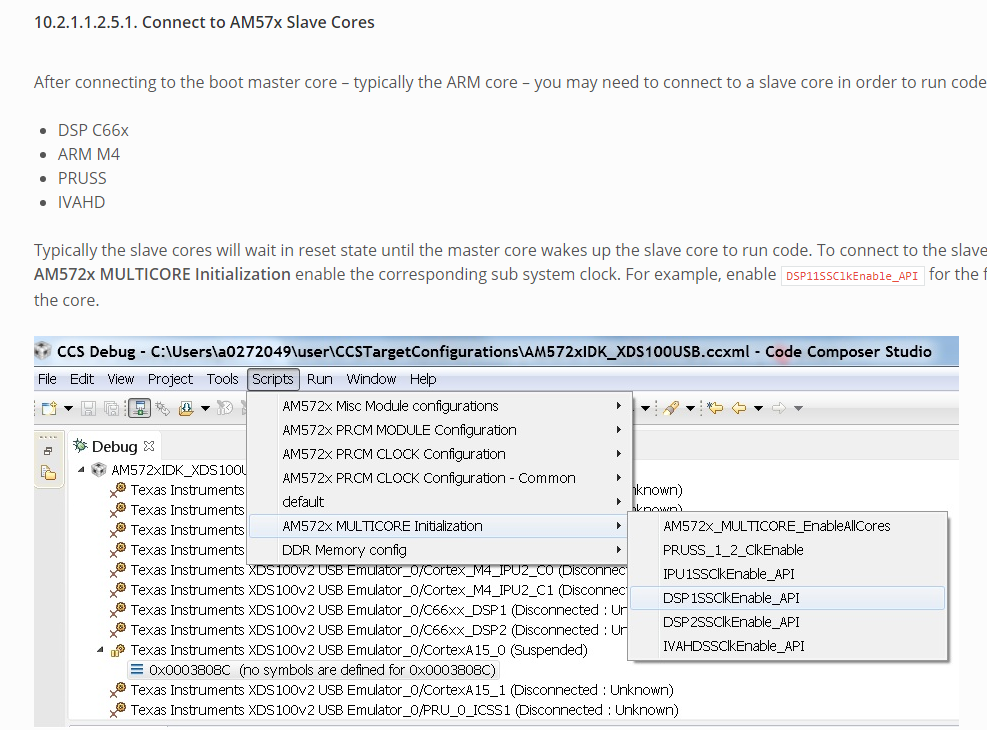Run DSP2SSClkEnable_API script
This screenshot has width=987, height=730.
point(787,622)
